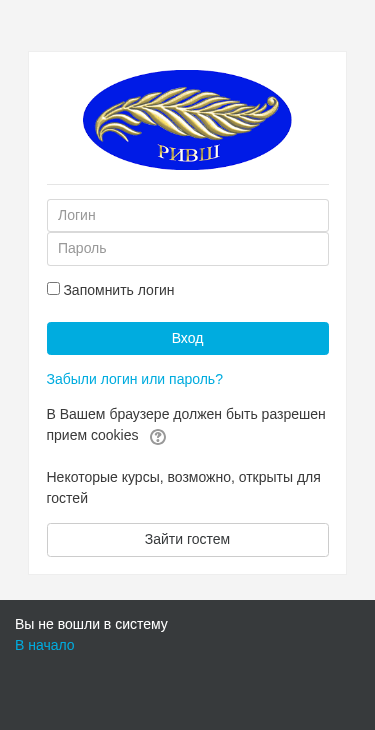Screen dimensions: 375x730
Task: Click the blue oval РИВШ logo
Action: (187, 120)
